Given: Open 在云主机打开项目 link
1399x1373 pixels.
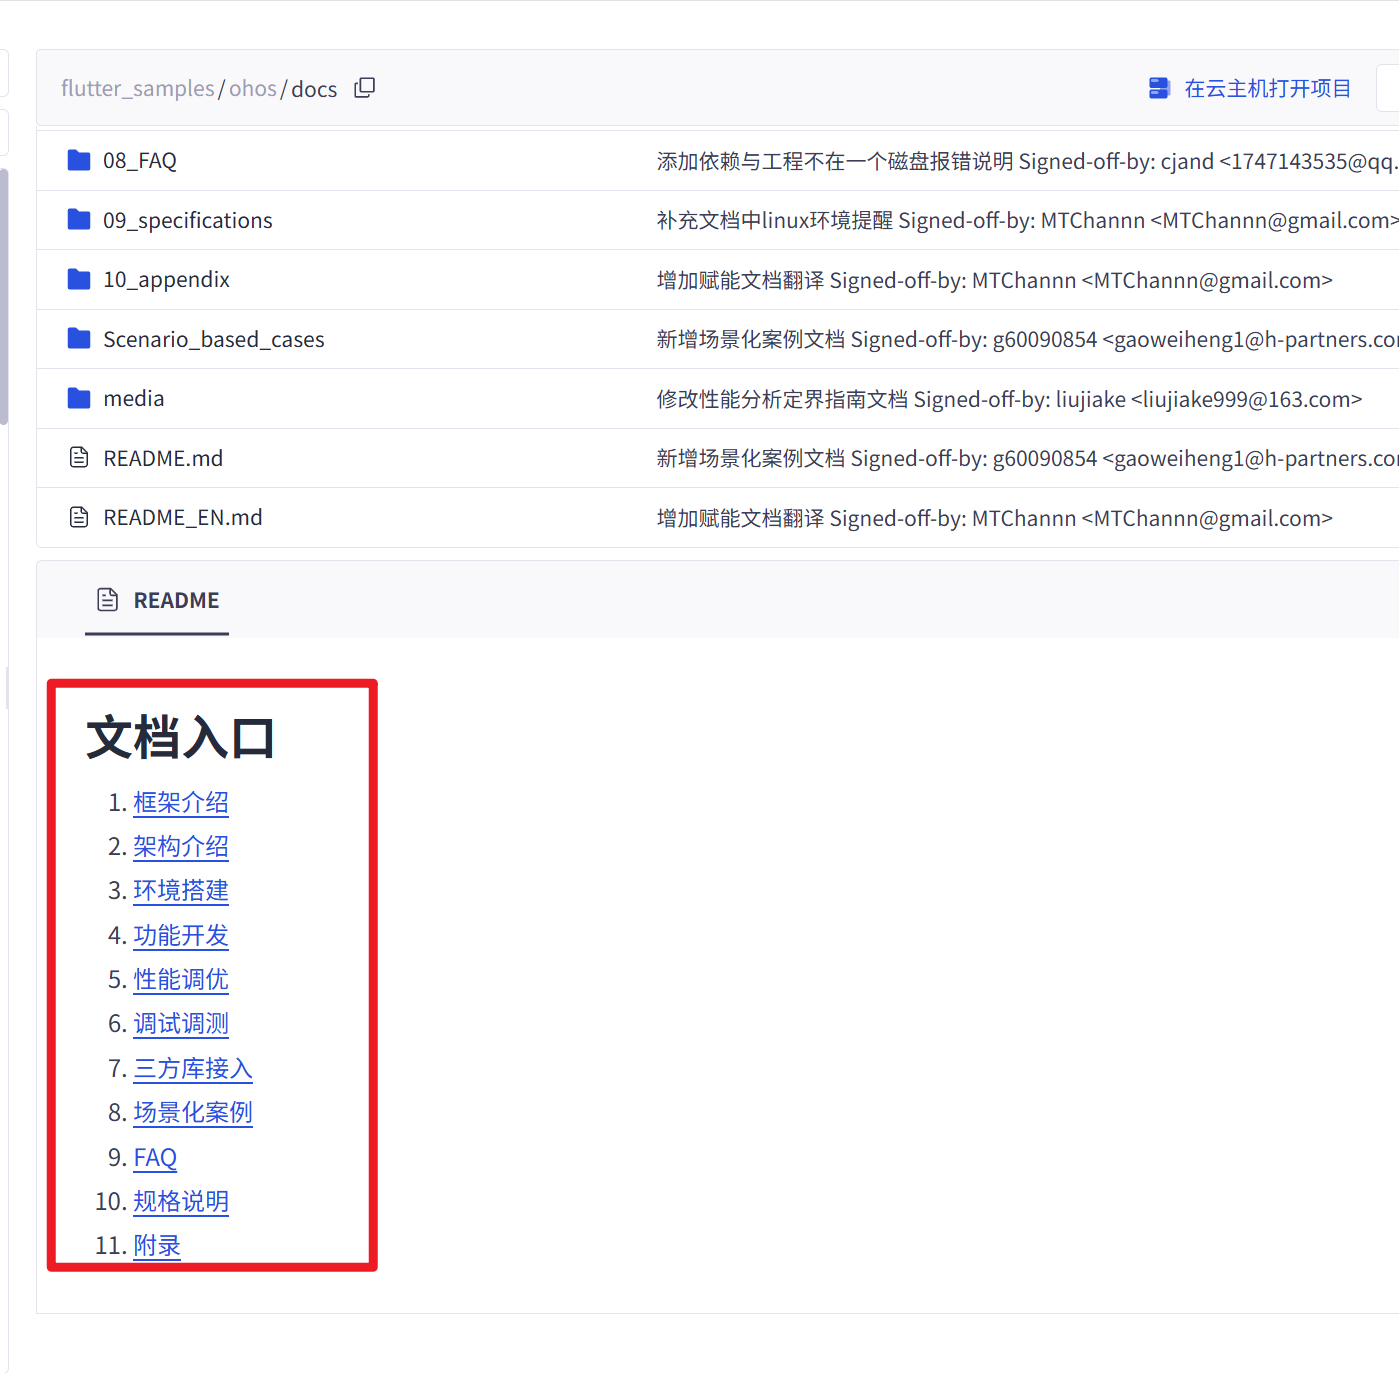Looking at the screenshot, I should (x=1267, y=89).
